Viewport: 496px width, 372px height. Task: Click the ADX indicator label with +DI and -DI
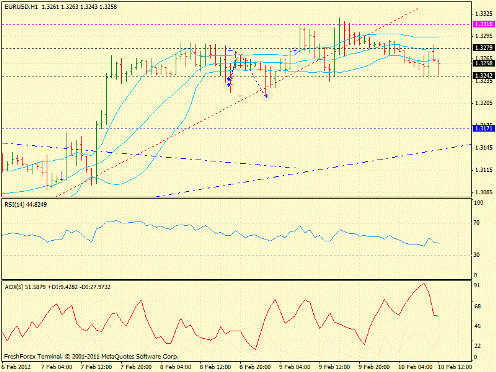(x=57, y=287)
